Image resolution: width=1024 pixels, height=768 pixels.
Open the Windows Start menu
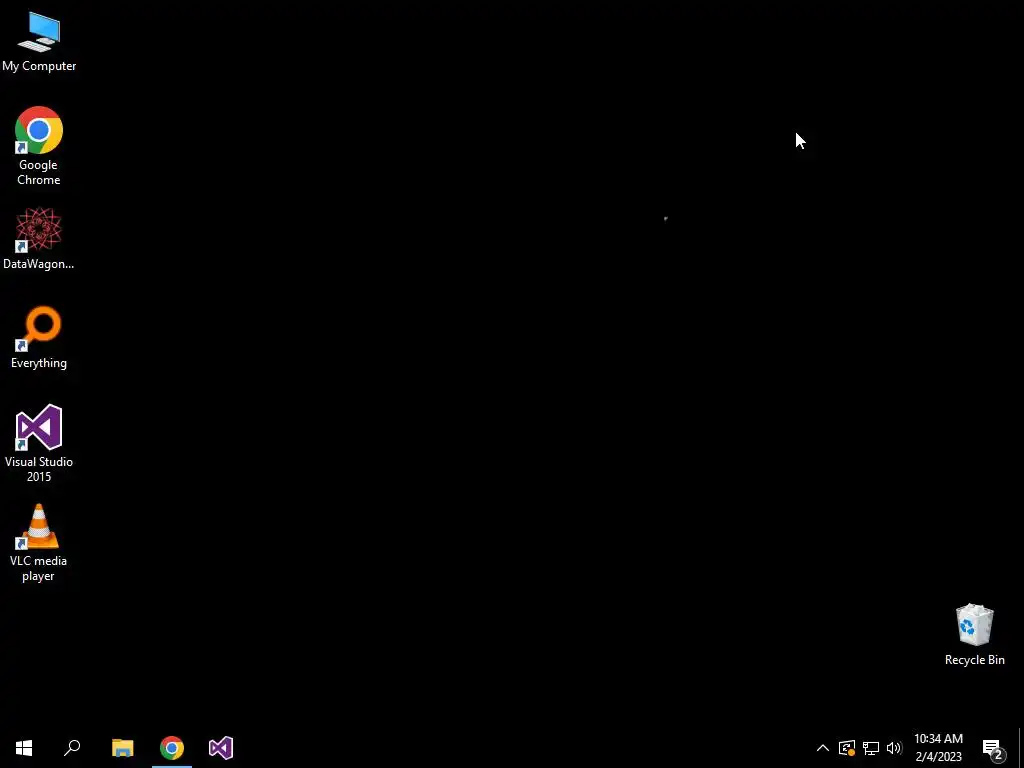coord(24,748)
